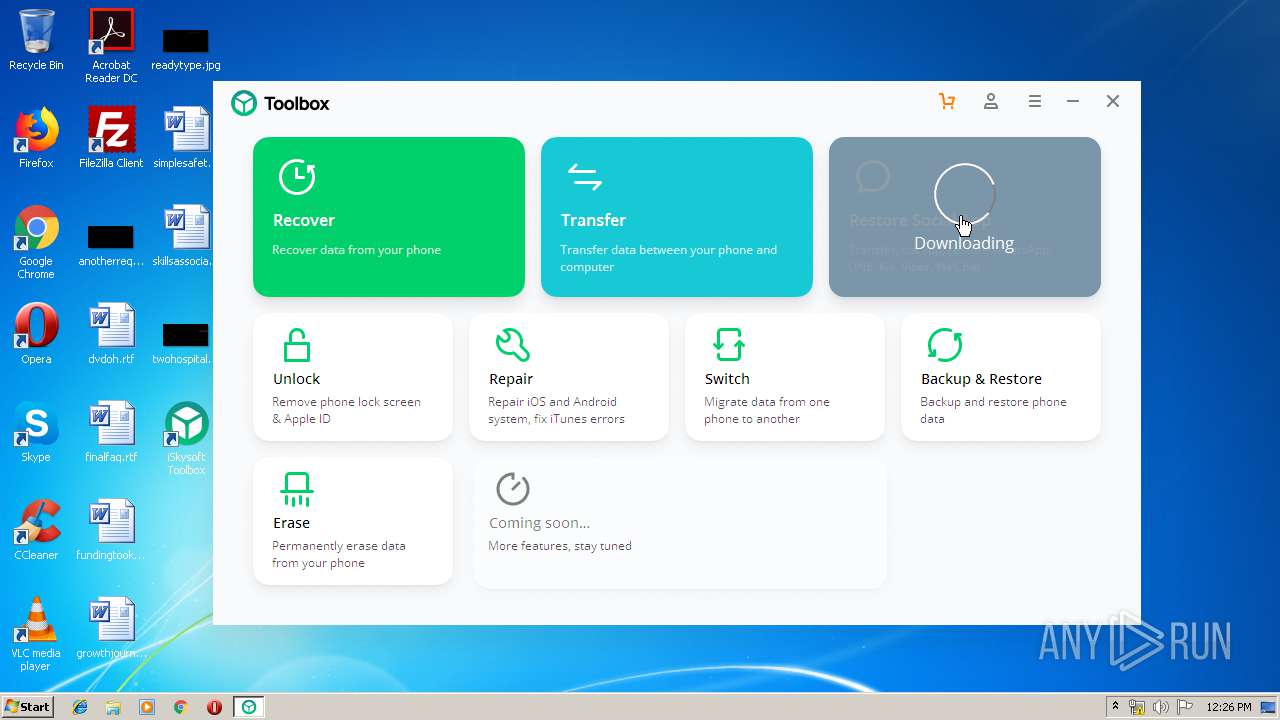This screenshot has height=720, width=1280.
Task: Select the anotherreq desktop file
Action: [x=111, y=245]
